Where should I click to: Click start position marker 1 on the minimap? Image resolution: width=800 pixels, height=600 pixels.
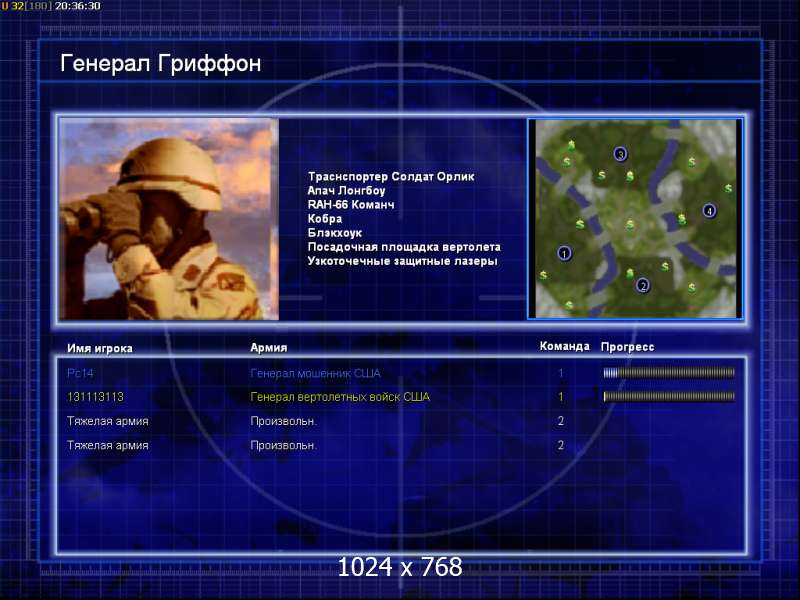(564, 253)
